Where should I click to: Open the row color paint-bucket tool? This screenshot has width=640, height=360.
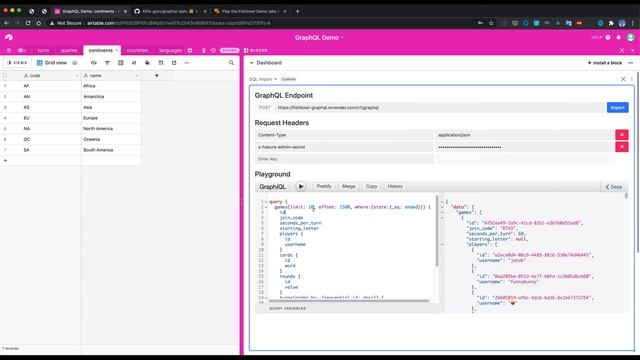(147, 63)
